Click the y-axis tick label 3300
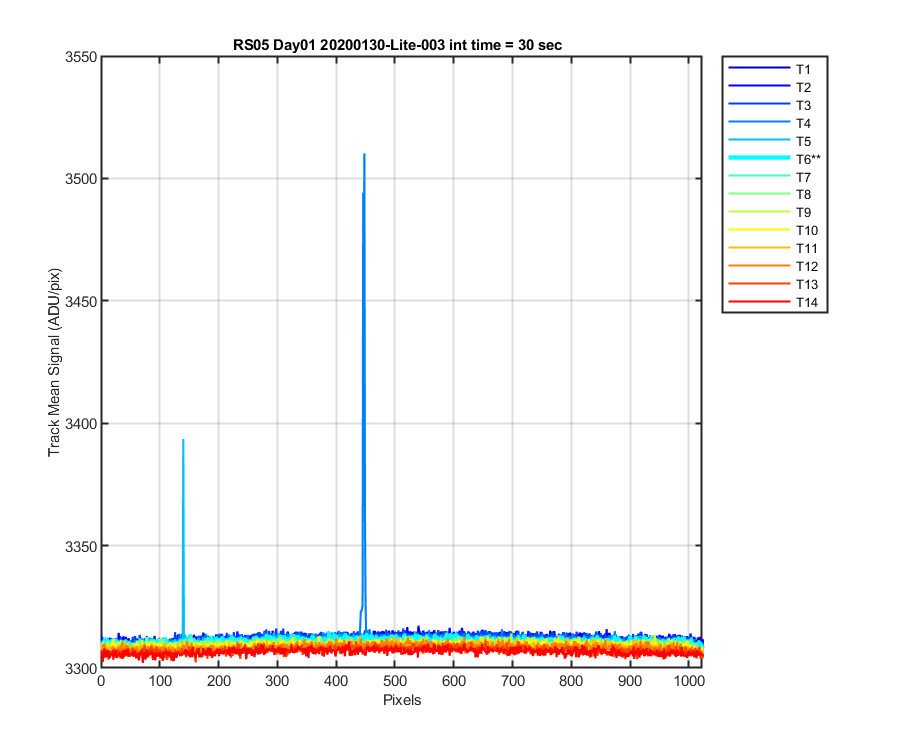Image resolution: width=900 pixels, height=750 pixels. click(81, 669)
